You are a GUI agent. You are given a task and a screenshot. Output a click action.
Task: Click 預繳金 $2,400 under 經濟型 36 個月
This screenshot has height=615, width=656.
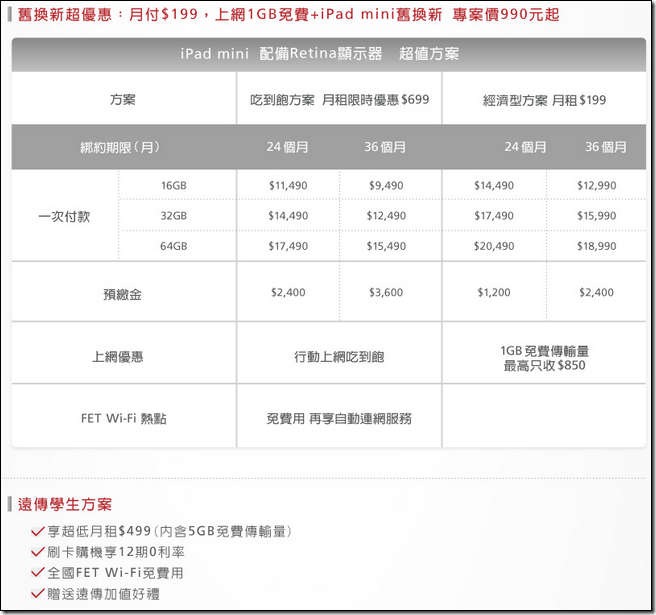point(597,292)
